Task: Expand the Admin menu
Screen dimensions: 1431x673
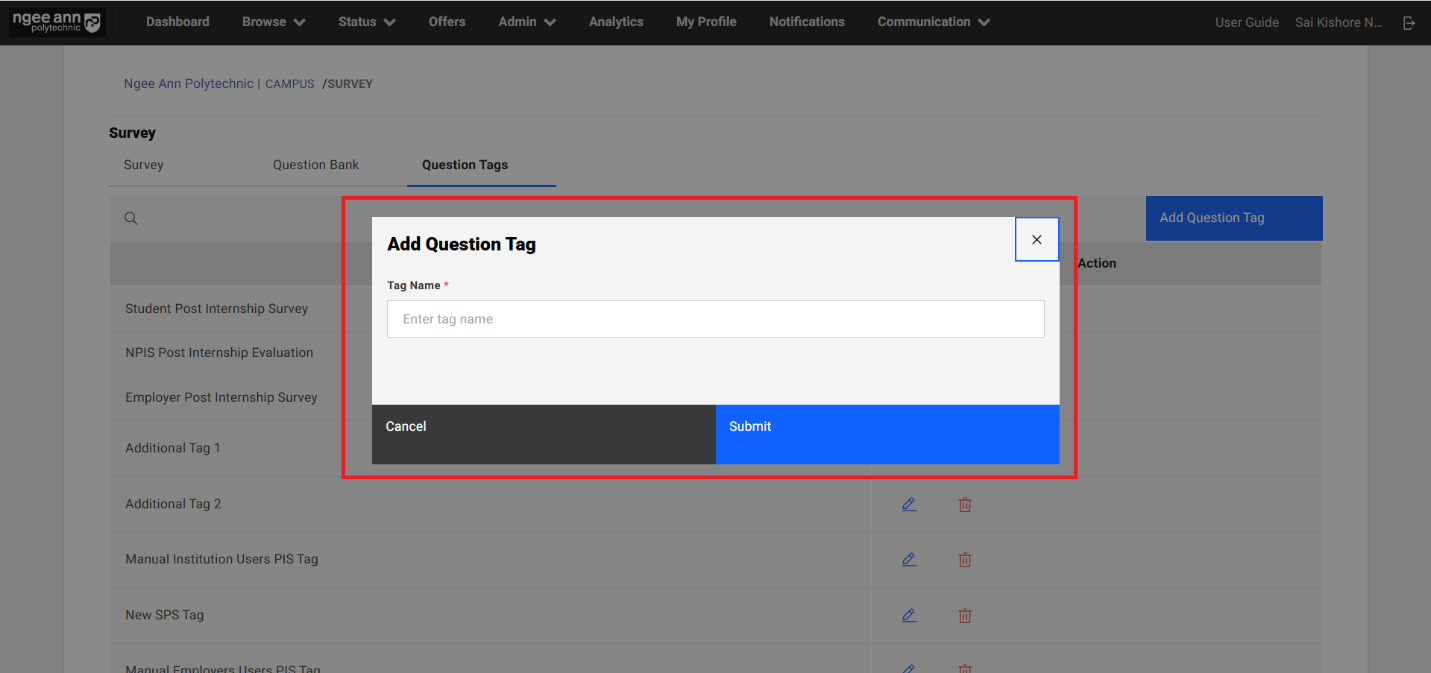Action: click(x=526, y=22)
